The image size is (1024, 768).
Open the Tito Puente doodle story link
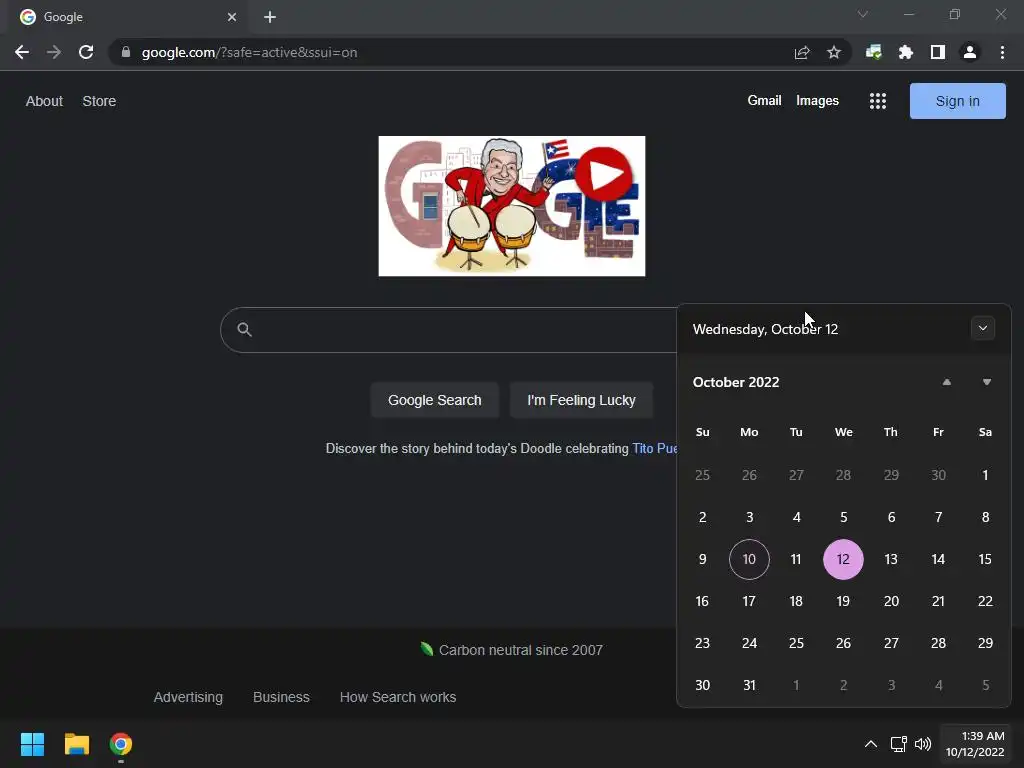point(654,449)
